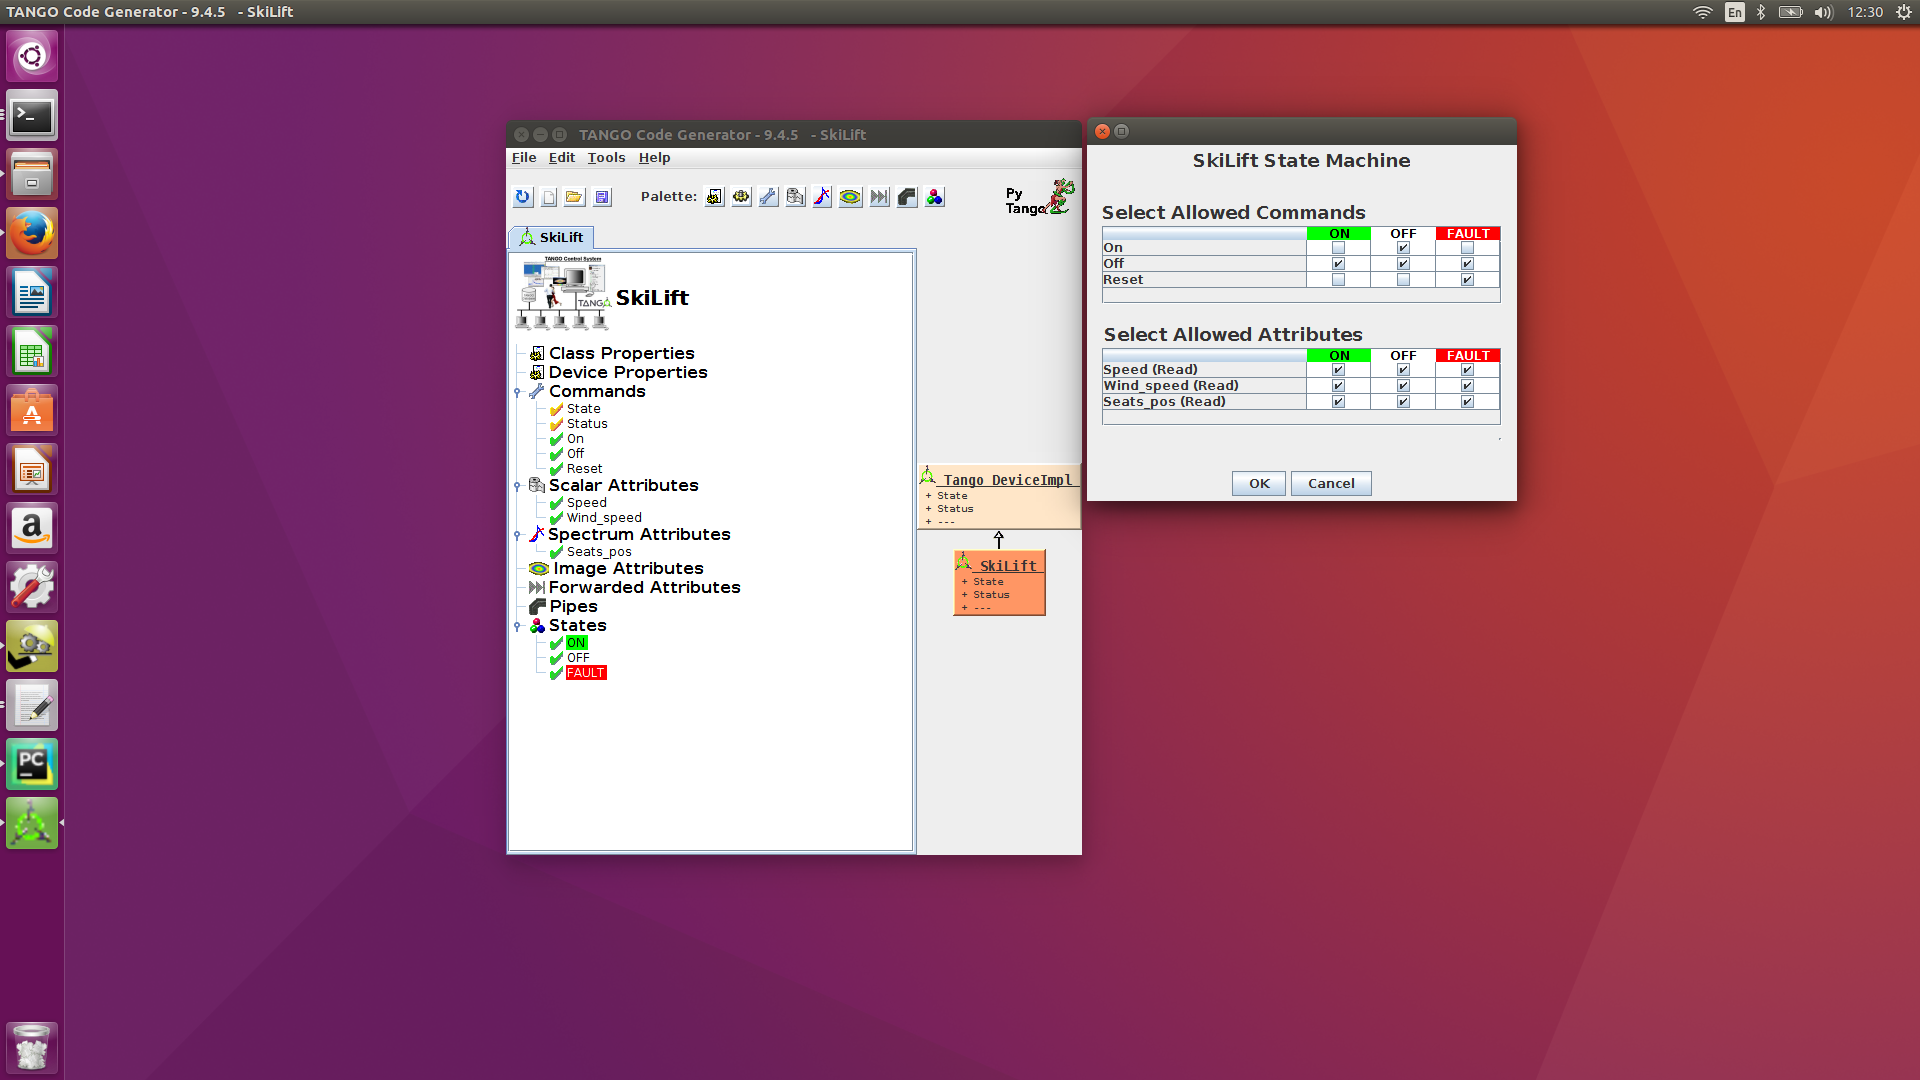Cancel the State Machine dialog
This screenshot has height=1080, width=1920.
pyautogui.click(x=1331, y=483)
